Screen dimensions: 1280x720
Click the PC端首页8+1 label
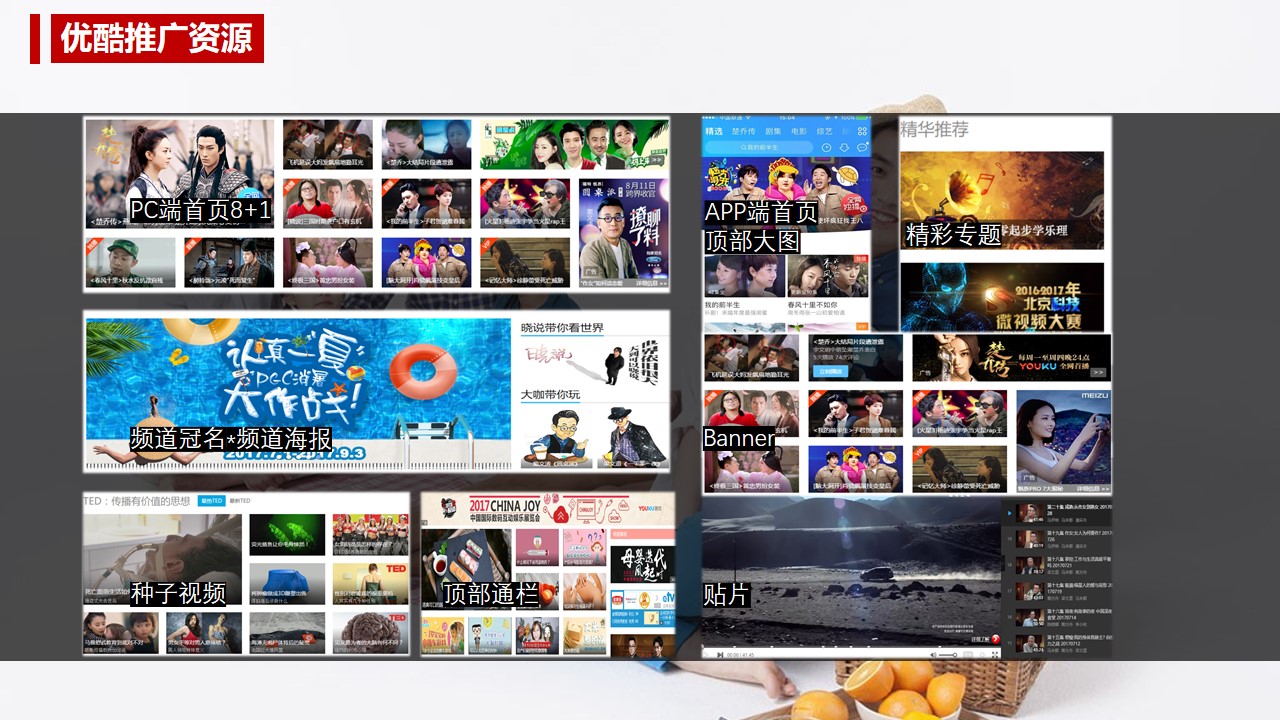[200, 210]
